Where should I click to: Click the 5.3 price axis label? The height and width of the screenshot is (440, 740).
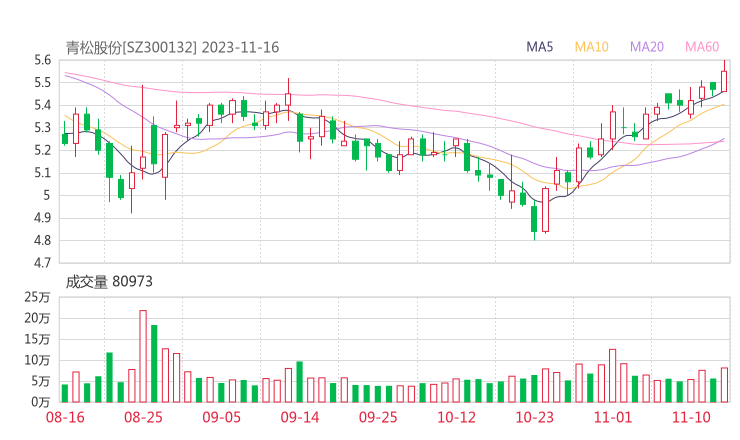point(42,127)
